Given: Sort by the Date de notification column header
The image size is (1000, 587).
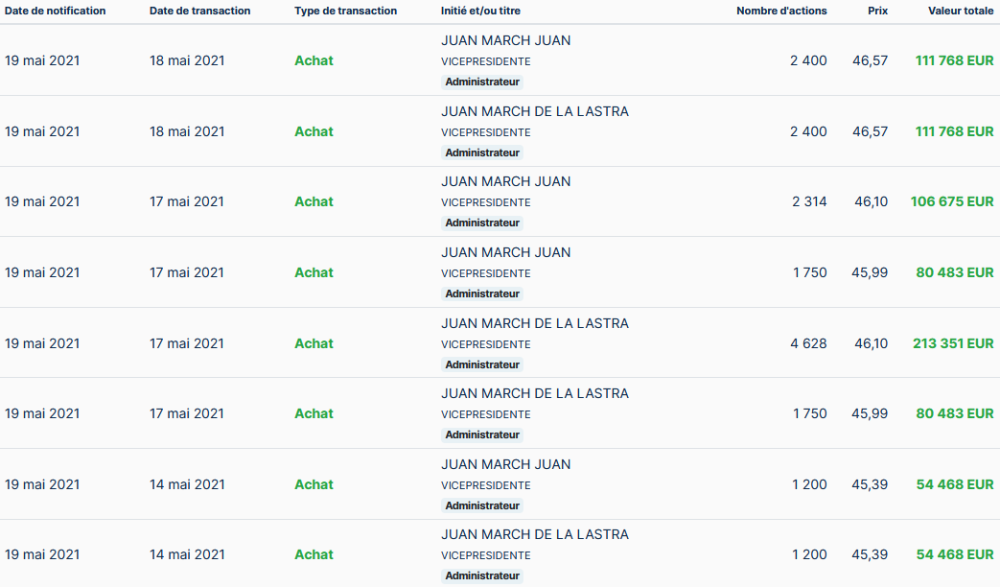Looking at the screenshot, I should 55,11.
